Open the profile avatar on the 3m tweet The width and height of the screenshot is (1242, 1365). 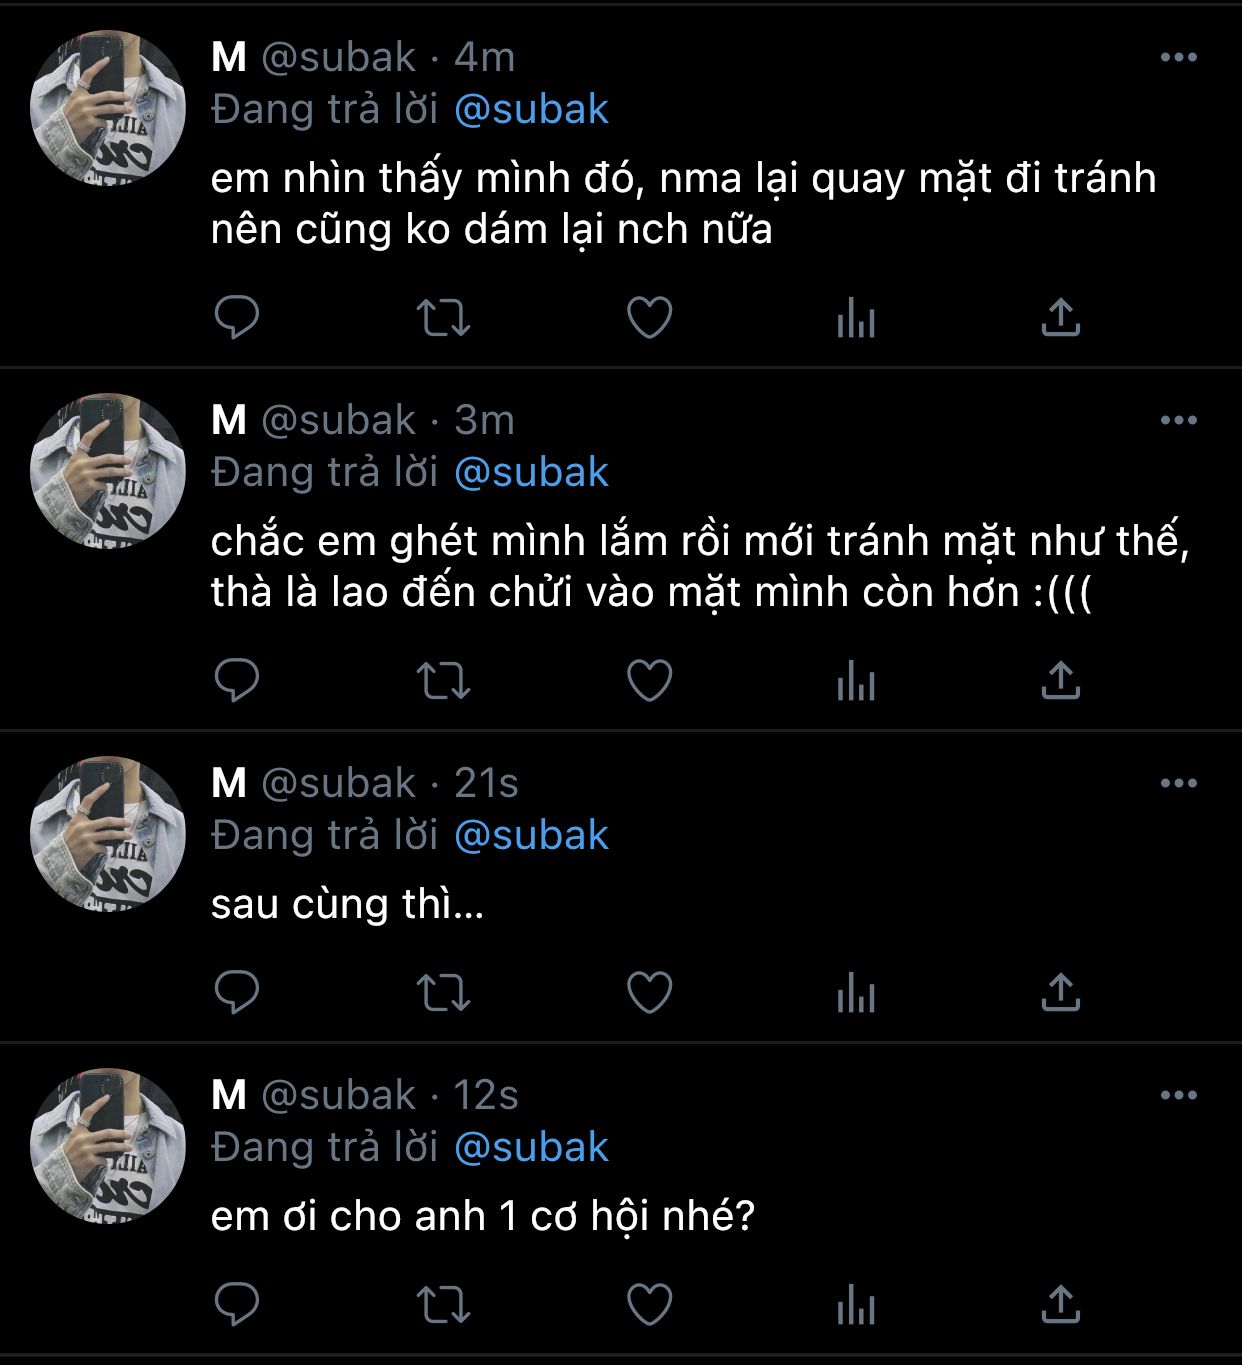[x=108, y=471]
